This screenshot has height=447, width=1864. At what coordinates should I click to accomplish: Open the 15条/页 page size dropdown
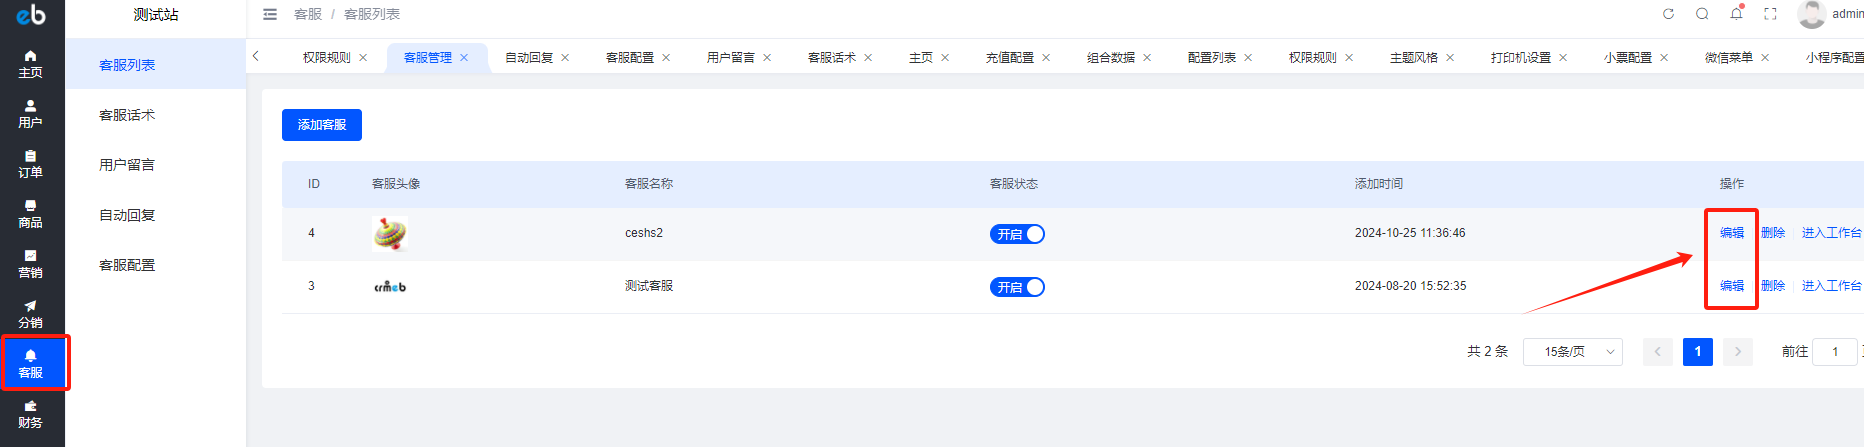[1572, 352]
